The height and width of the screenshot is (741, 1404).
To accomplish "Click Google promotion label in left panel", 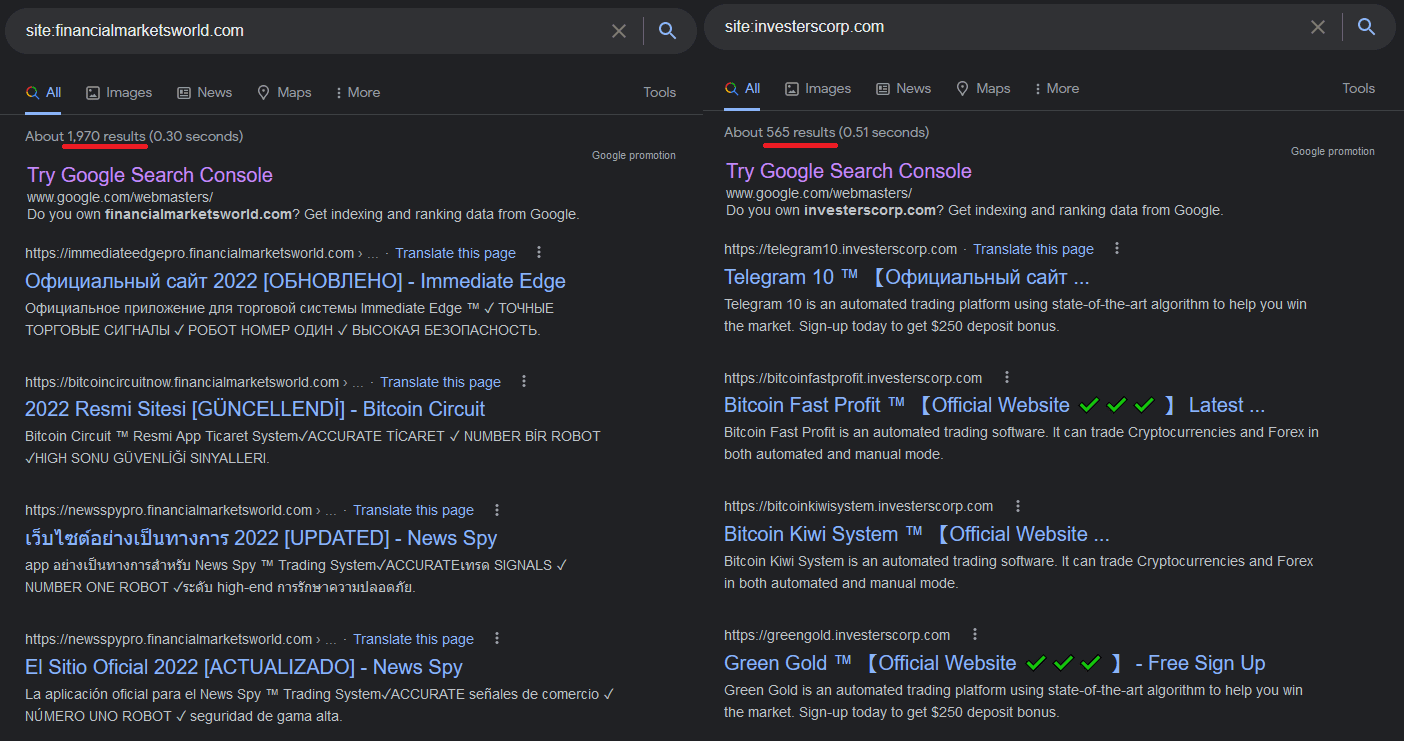I will 634,155.
